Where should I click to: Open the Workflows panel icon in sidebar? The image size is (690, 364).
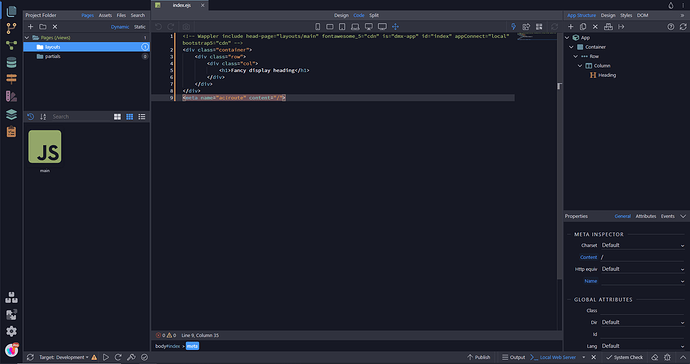click(11, 45)
